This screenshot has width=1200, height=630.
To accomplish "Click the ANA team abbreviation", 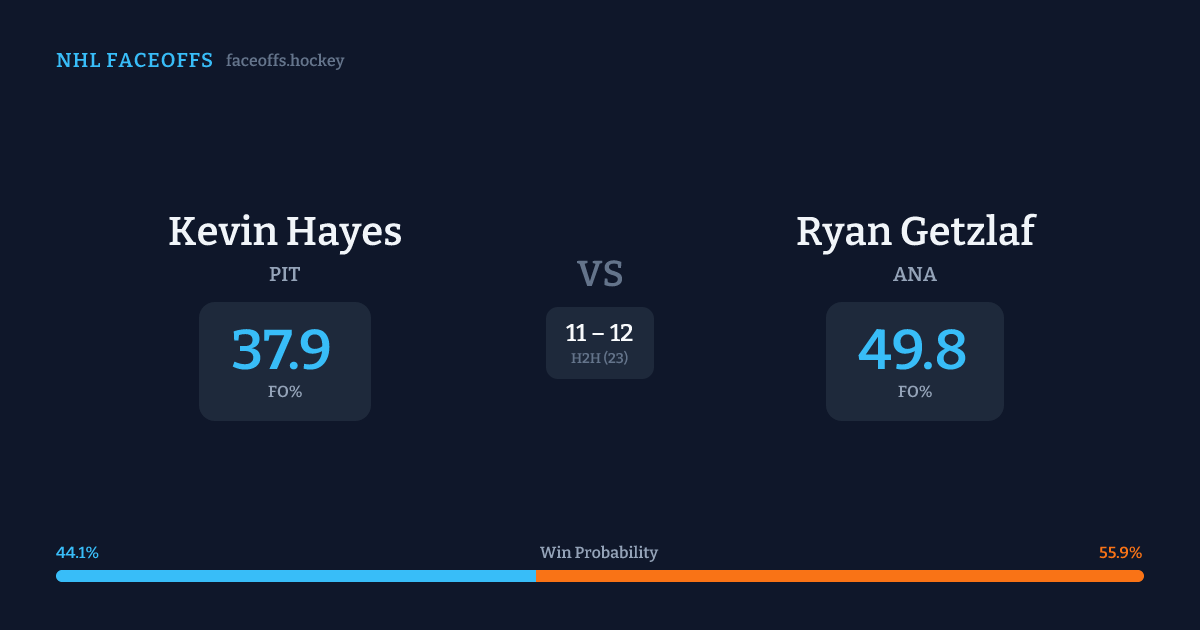I will click(915, 274).
